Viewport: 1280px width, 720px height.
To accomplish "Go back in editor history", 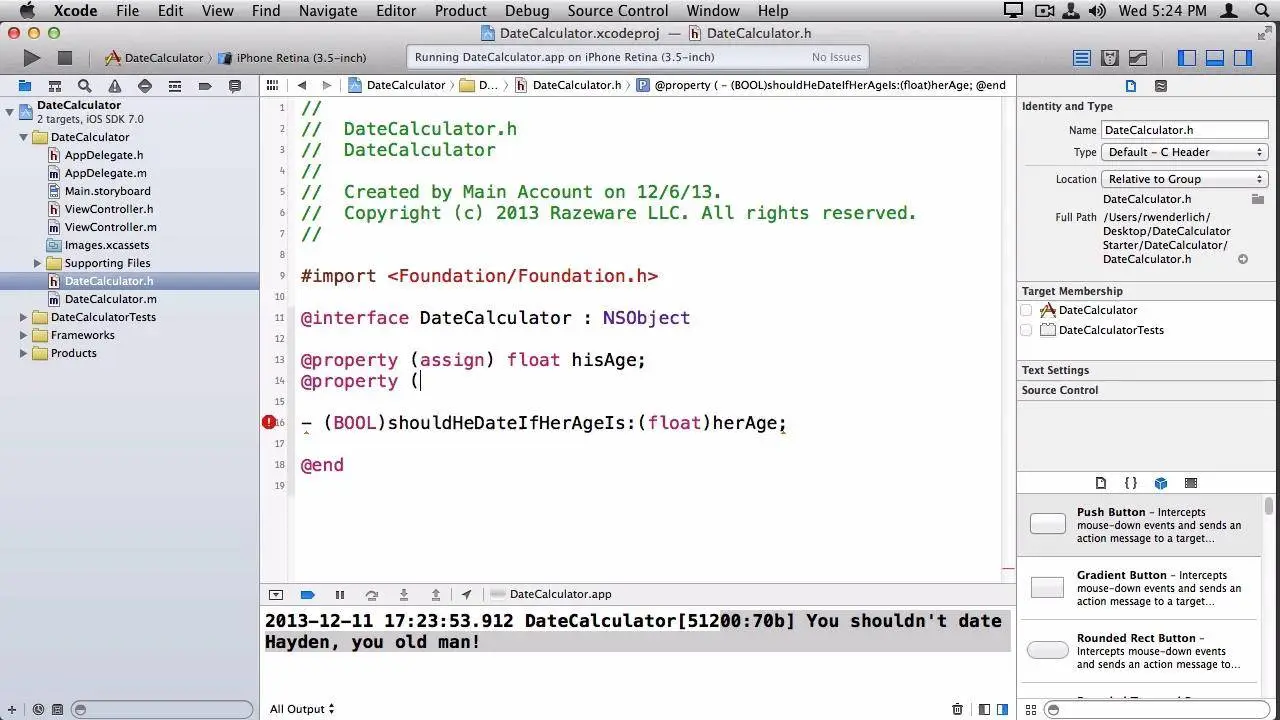I will (x=302, y=85).
